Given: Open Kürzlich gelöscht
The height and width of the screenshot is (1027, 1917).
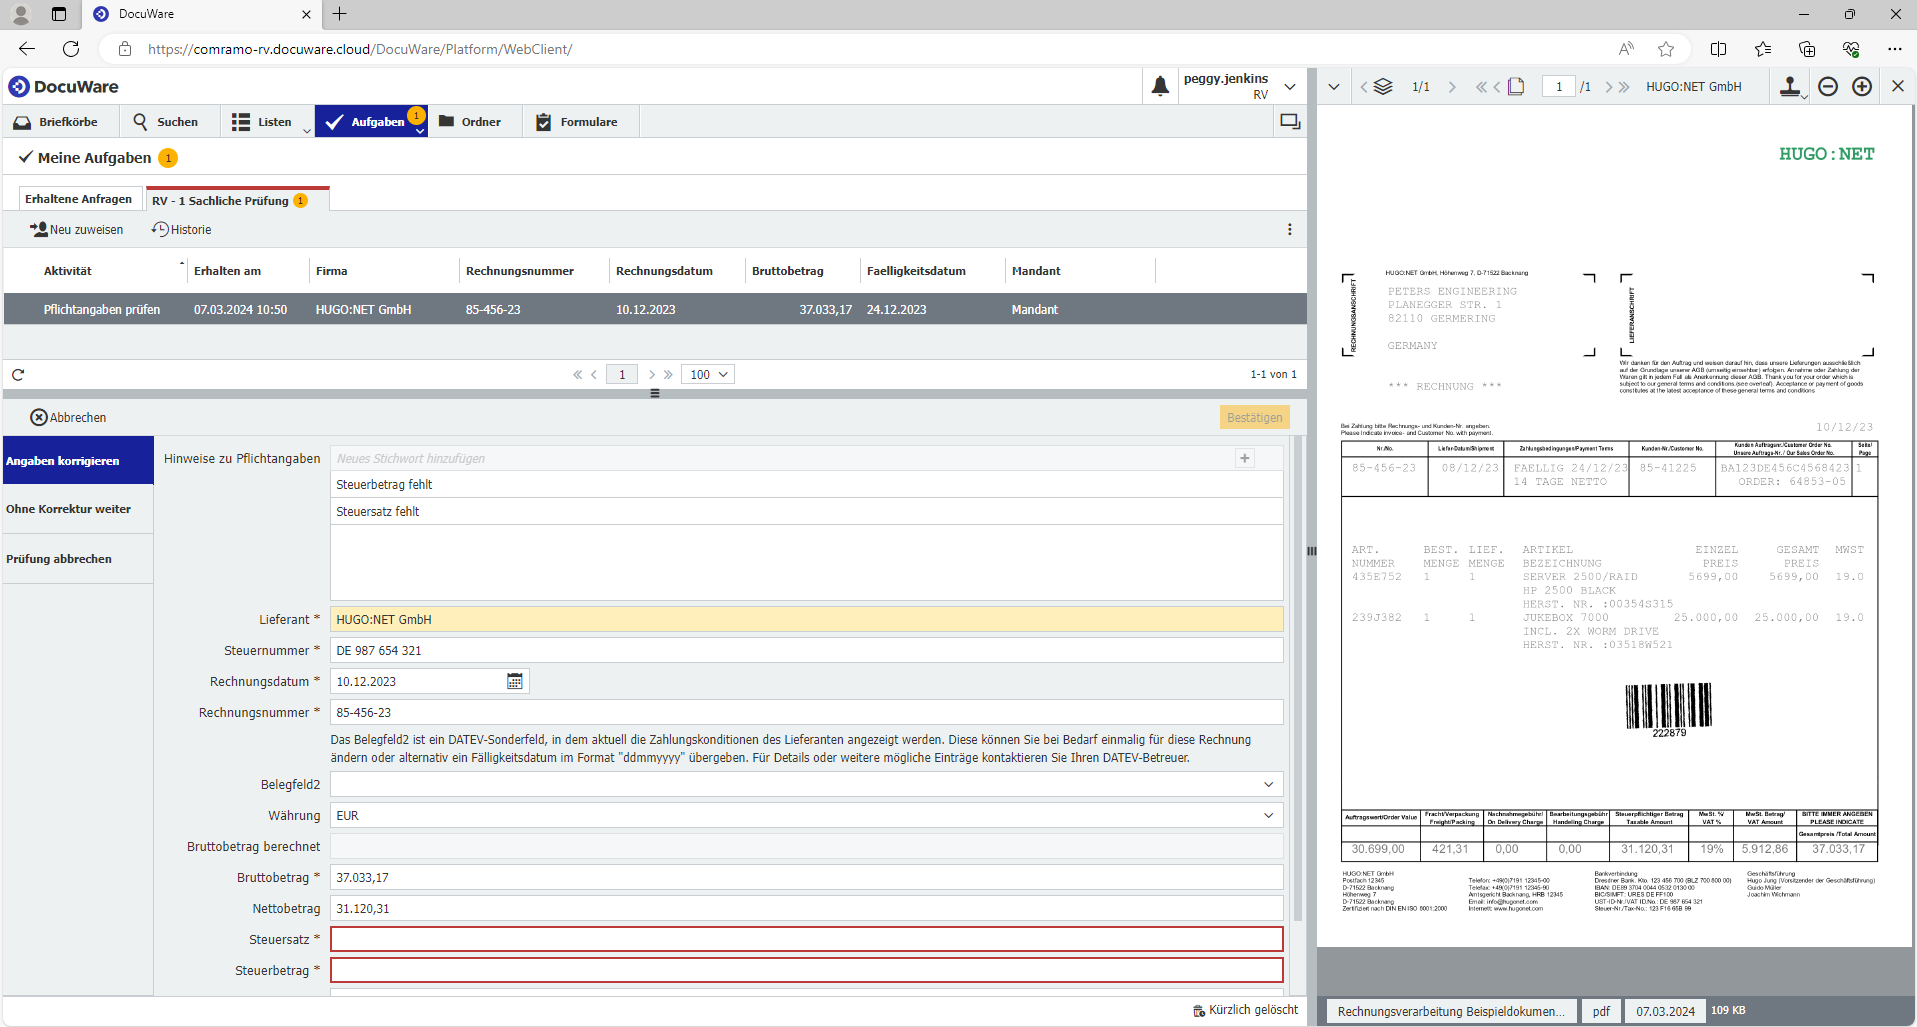Looking at the screenshot, I should [x=1245, y=1010].
